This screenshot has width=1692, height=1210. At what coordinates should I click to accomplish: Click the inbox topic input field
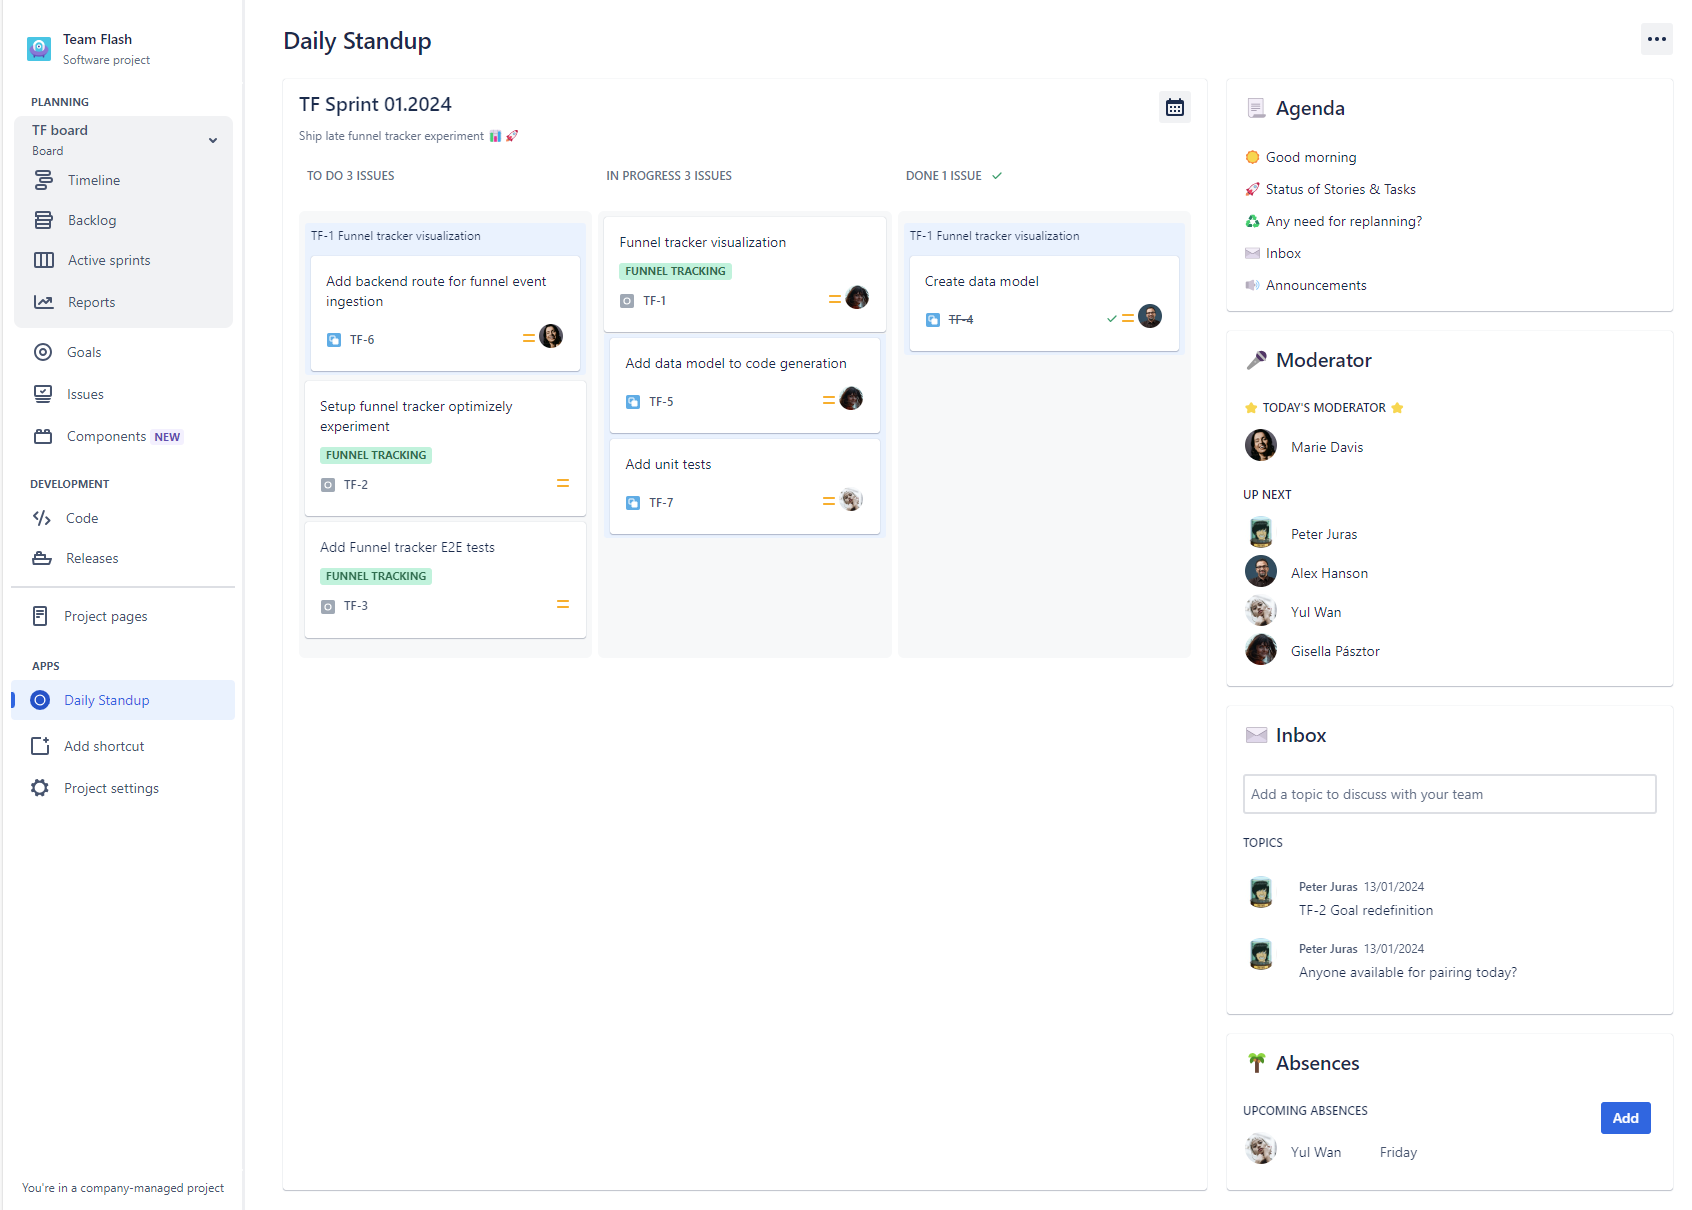[1448, 794]
